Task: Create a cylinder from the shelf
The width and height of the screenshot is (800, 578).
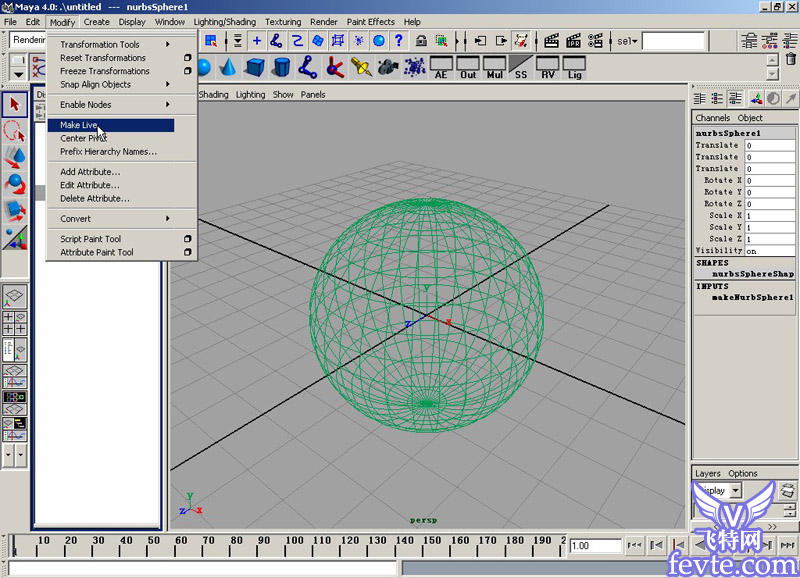Action: click(x=282, y=67)
